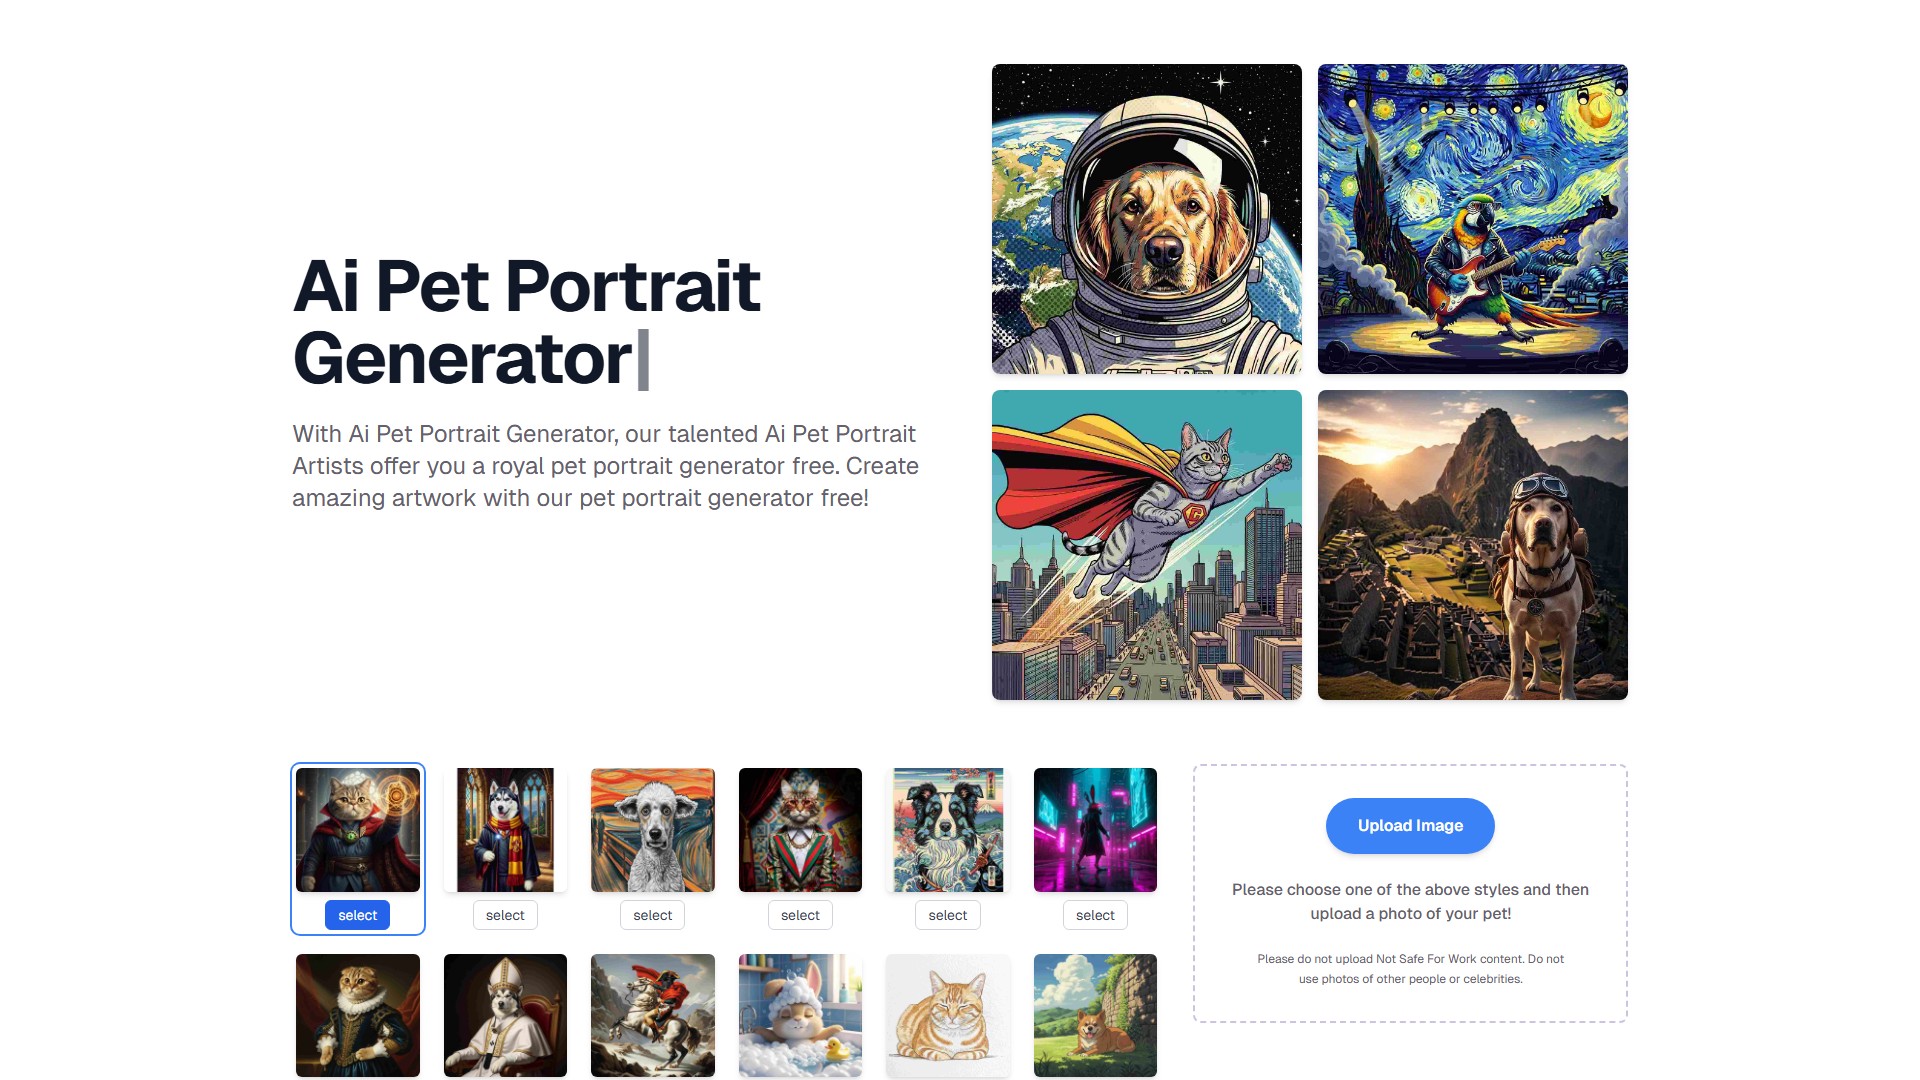1920x1080 pixels.
Task: Choose the anime meadow dog thumbnail
Action: point(1095,1015)
